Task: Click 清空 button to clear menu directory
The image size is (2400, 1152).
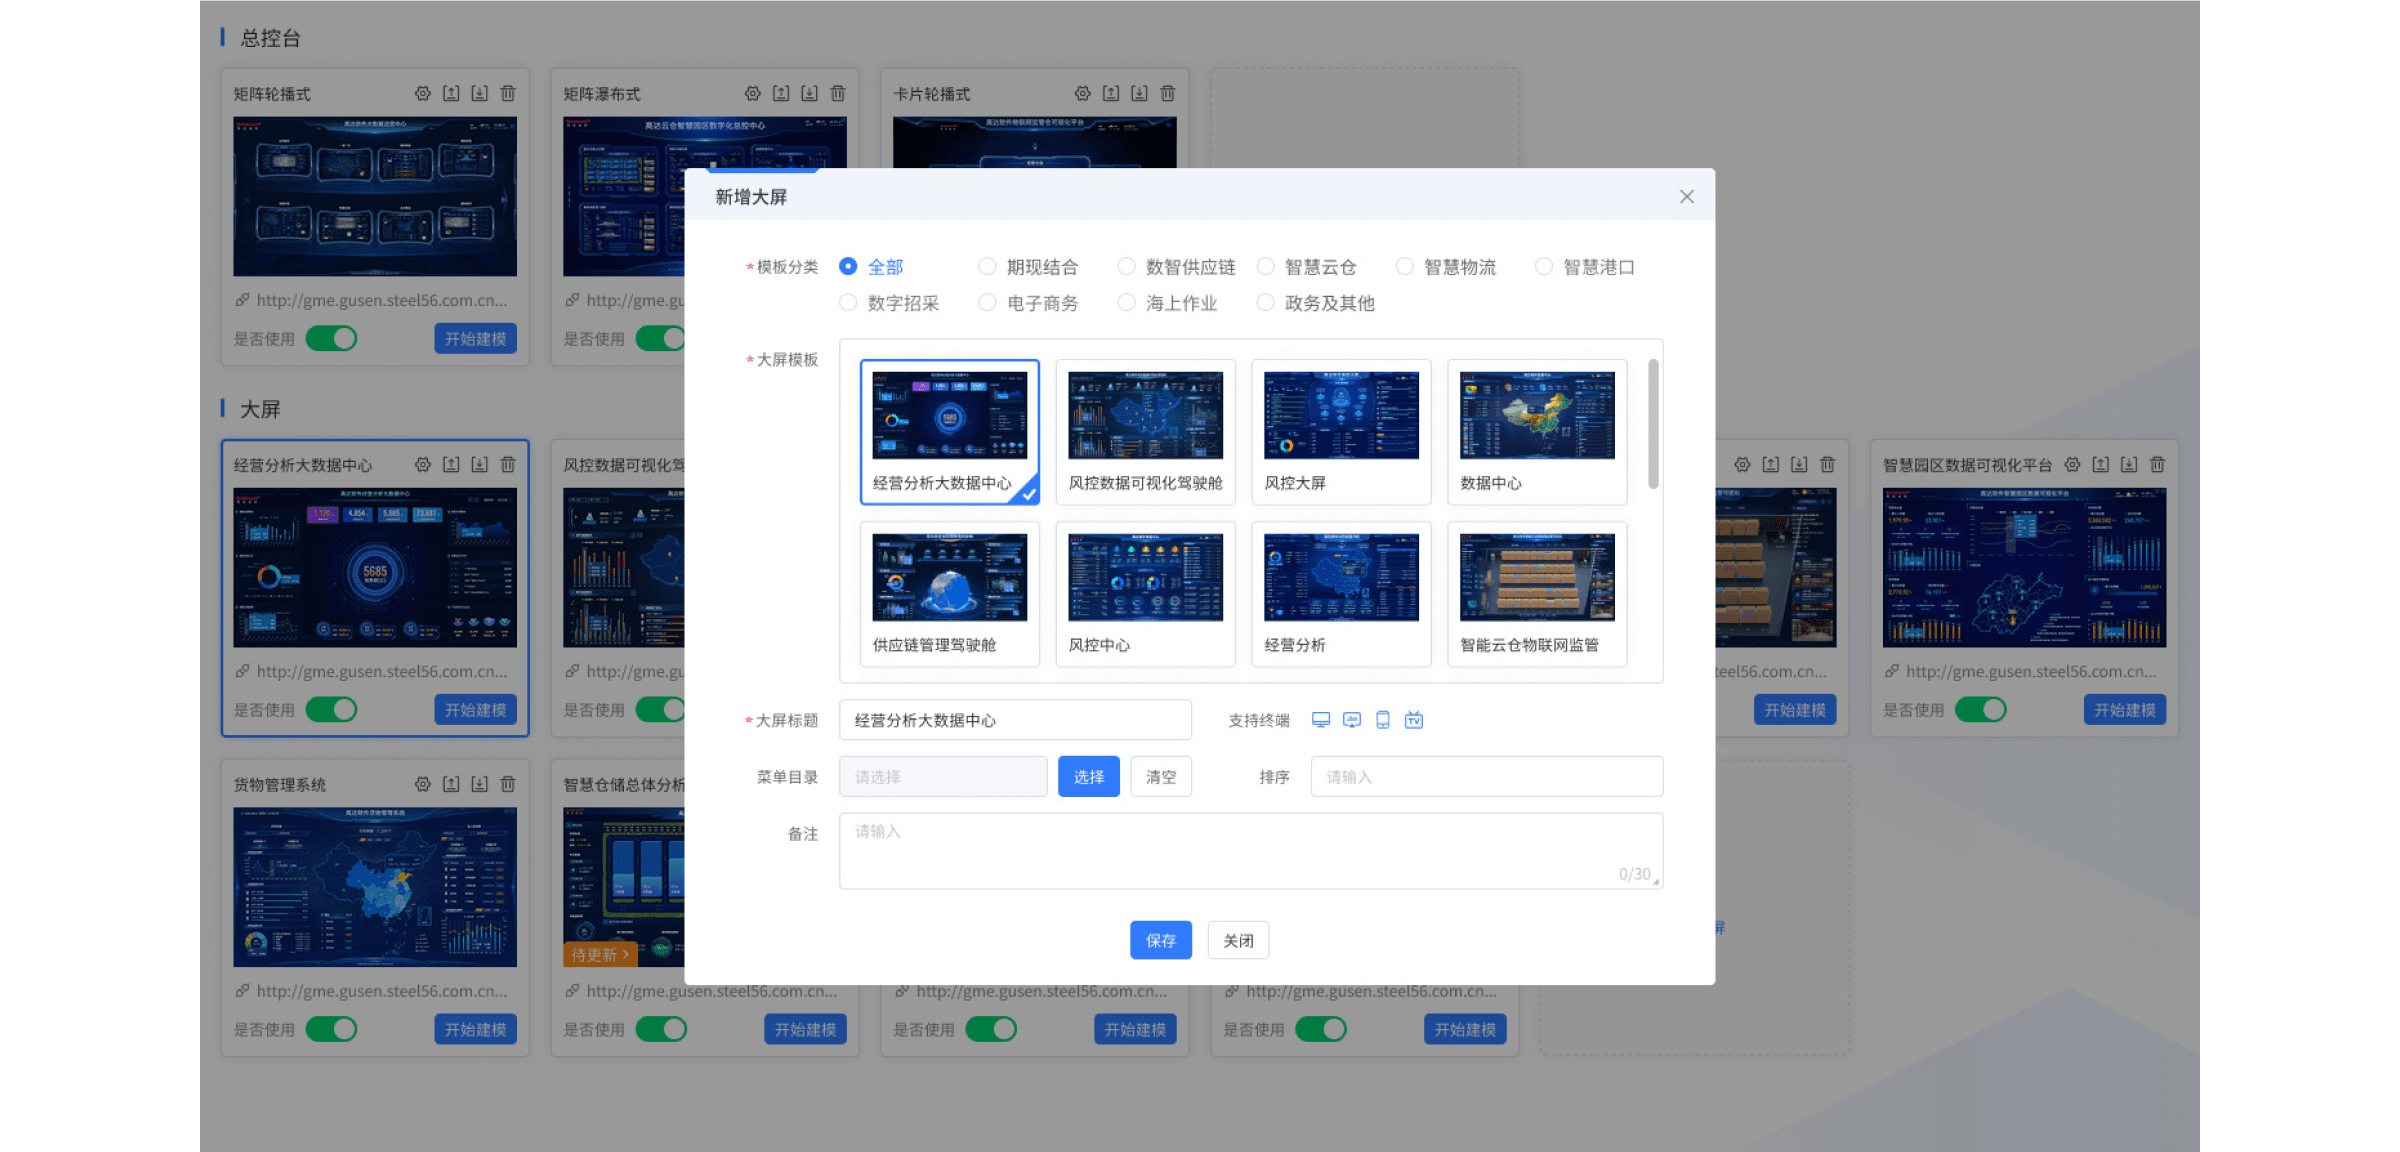Action: tap(1160, 777)
